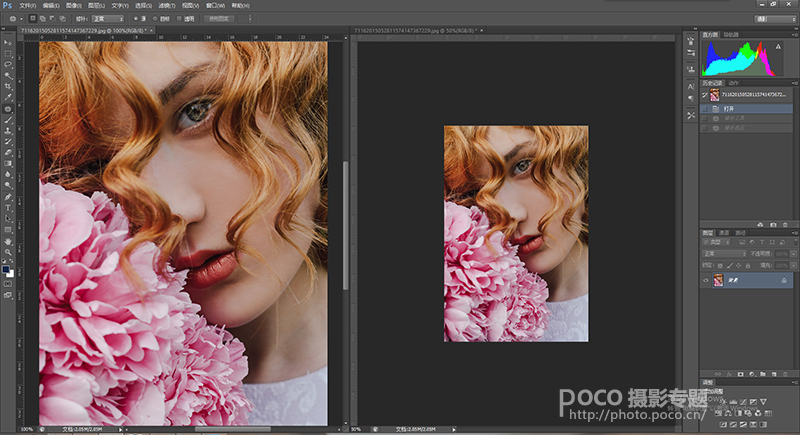Select the Brush tool

8,119
